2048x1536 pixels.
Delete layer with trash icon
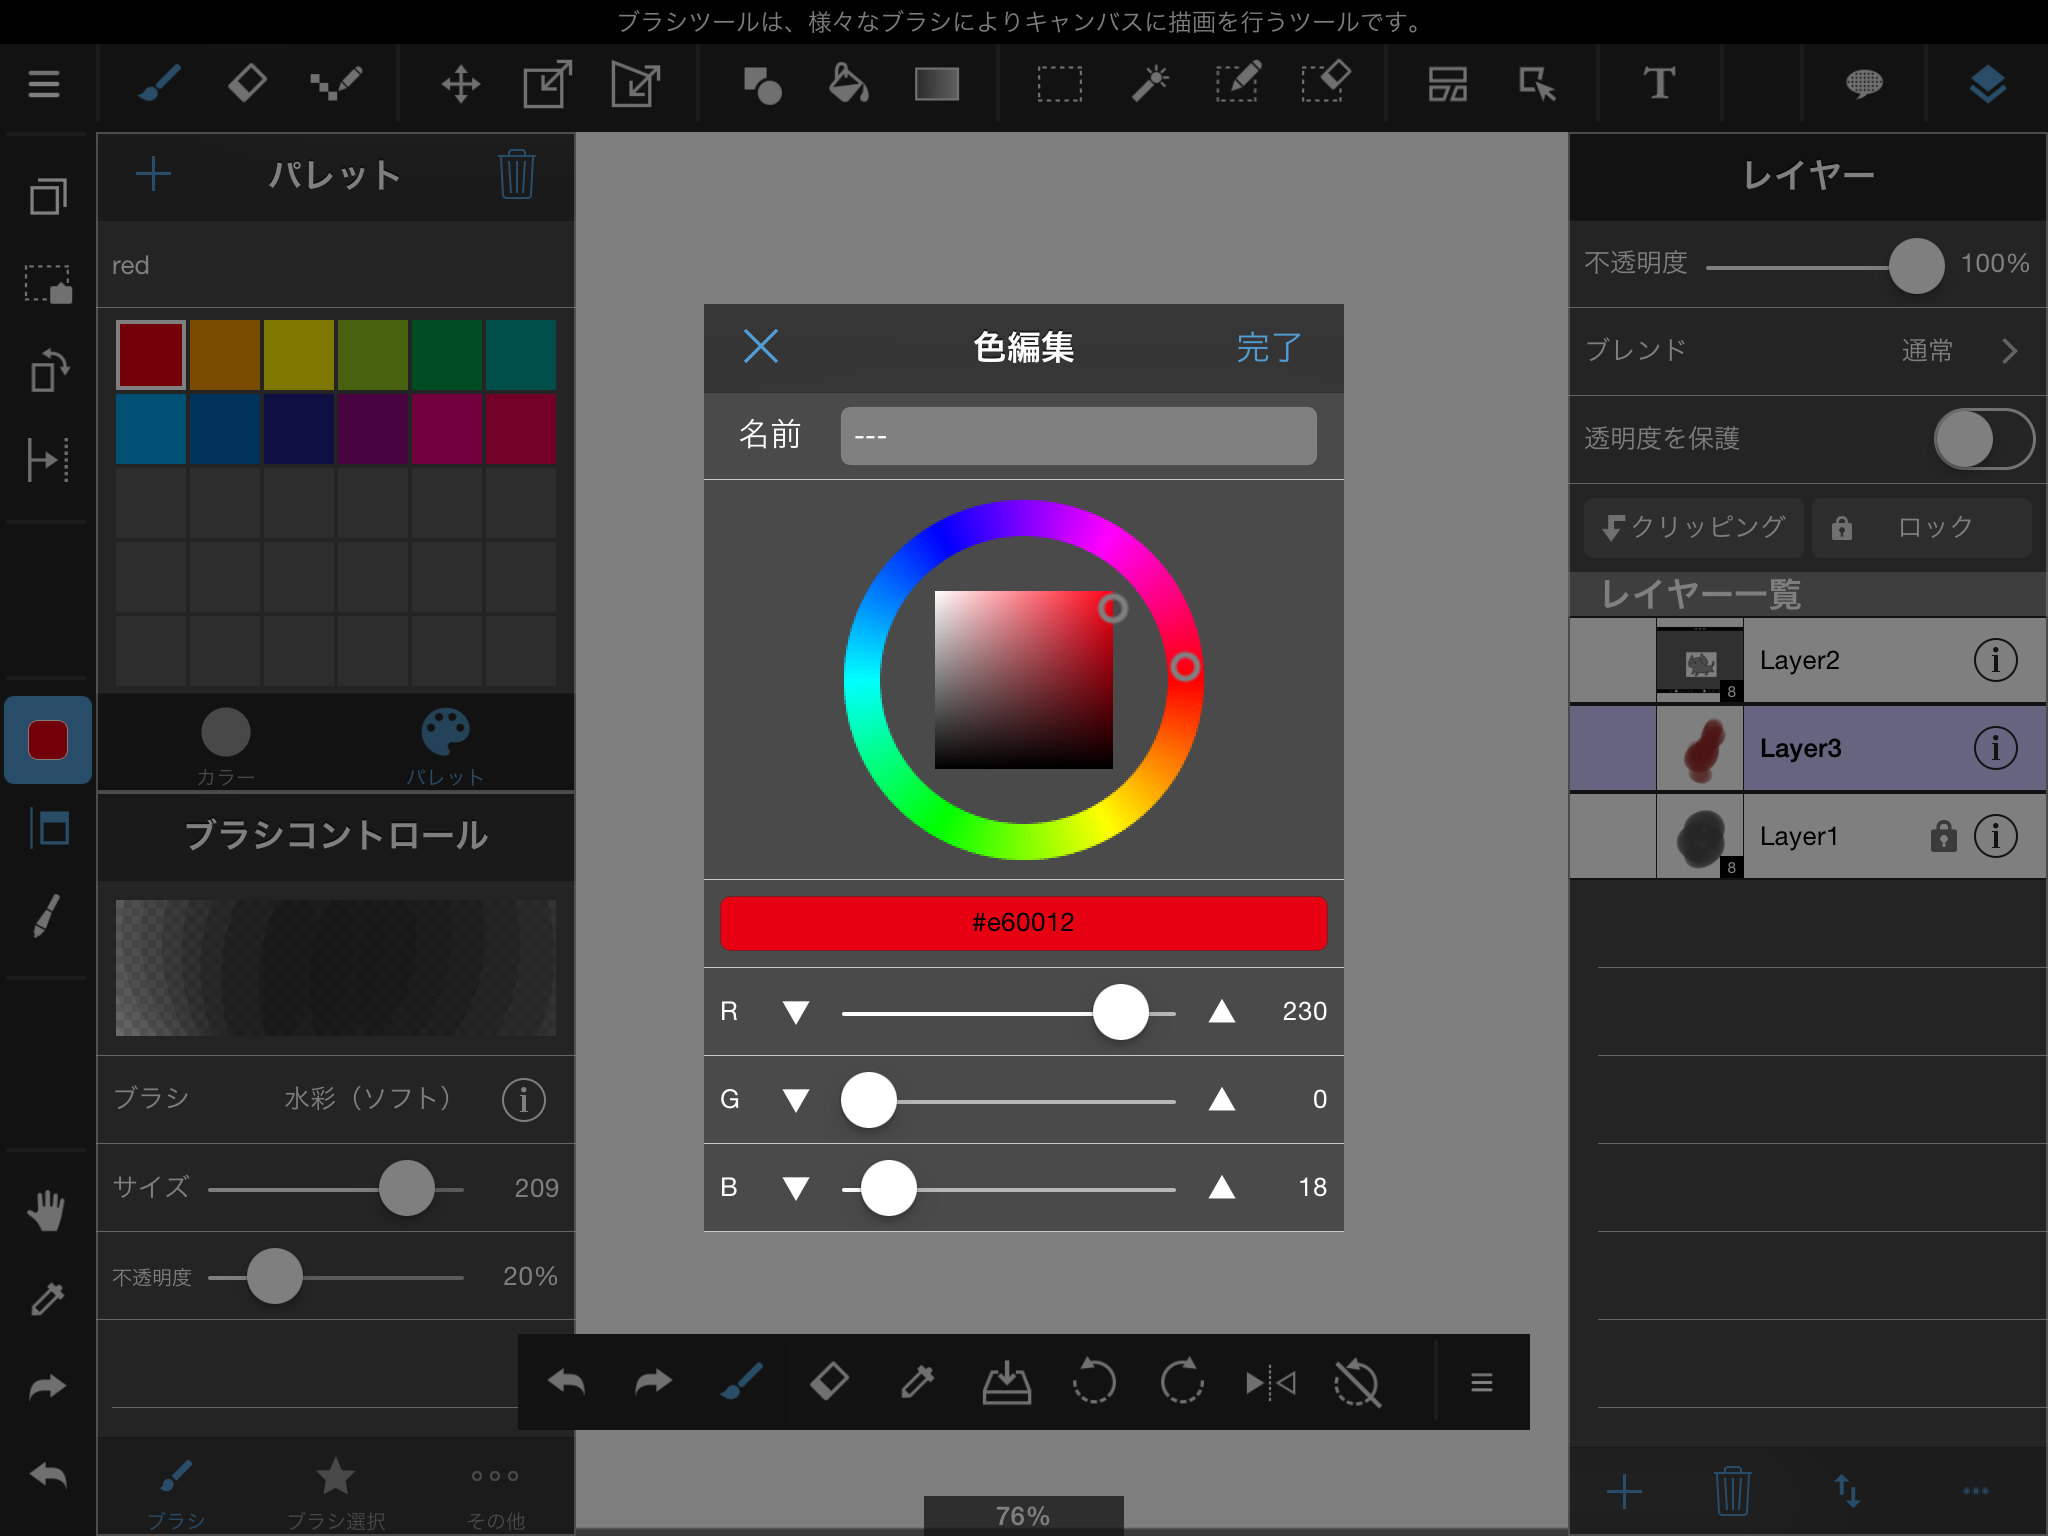coord(1732,1492)
